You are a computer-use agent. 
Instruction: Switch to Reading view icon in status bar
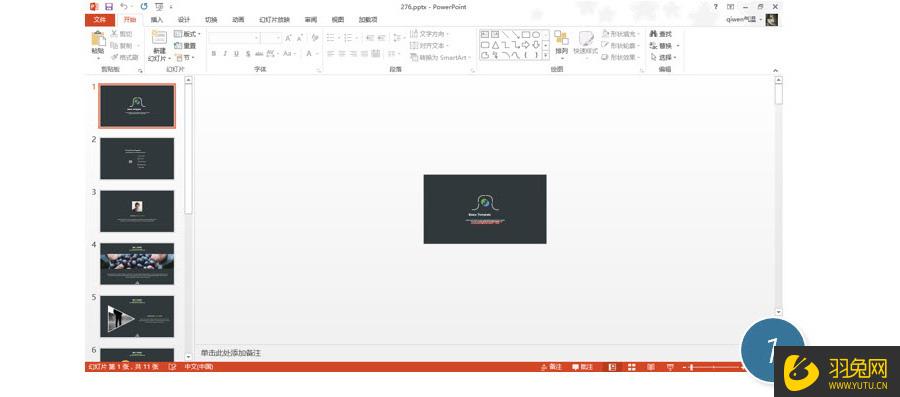tap(650, 367)
